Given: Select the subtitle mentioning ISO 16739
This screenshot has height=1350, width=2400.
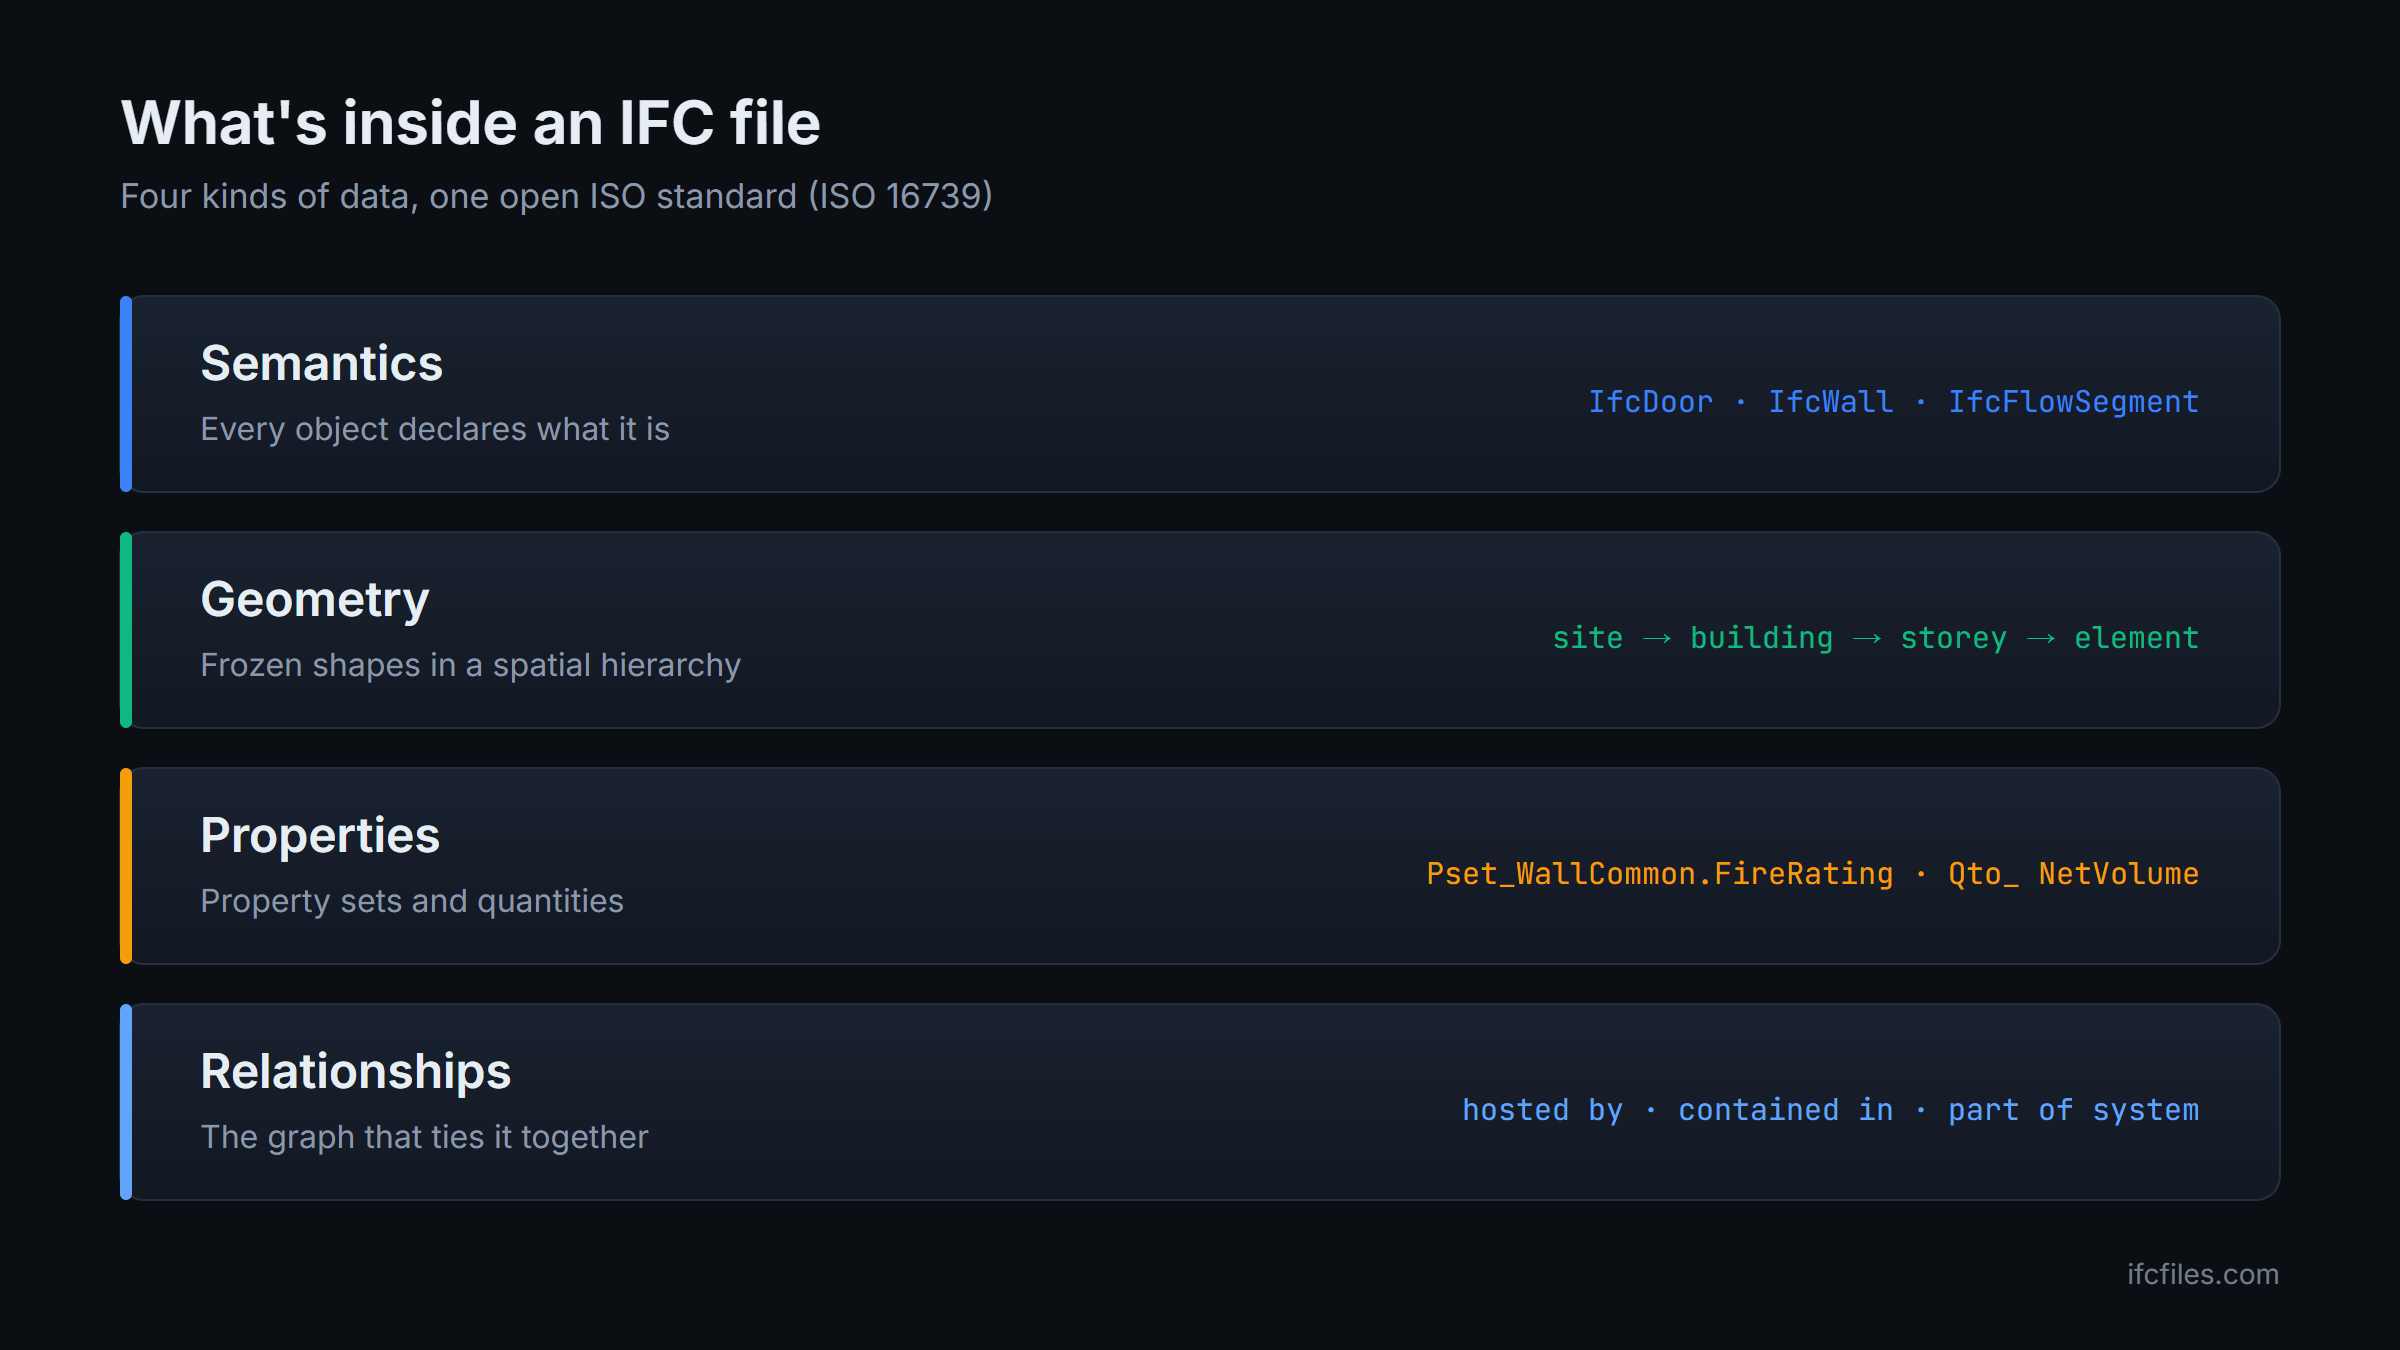Looking at the screenshot, I should 556,196.
